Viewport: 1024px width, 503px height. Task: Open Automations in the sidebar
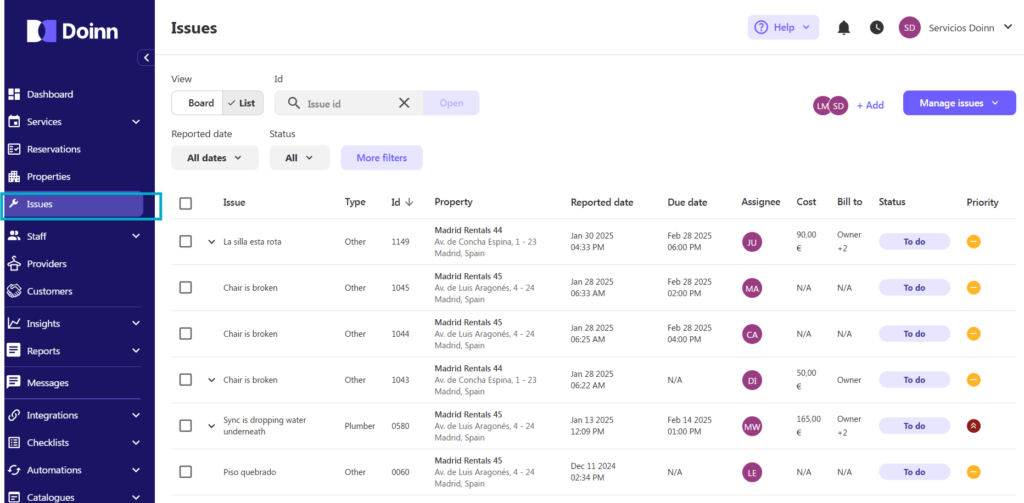click(73, 470)
